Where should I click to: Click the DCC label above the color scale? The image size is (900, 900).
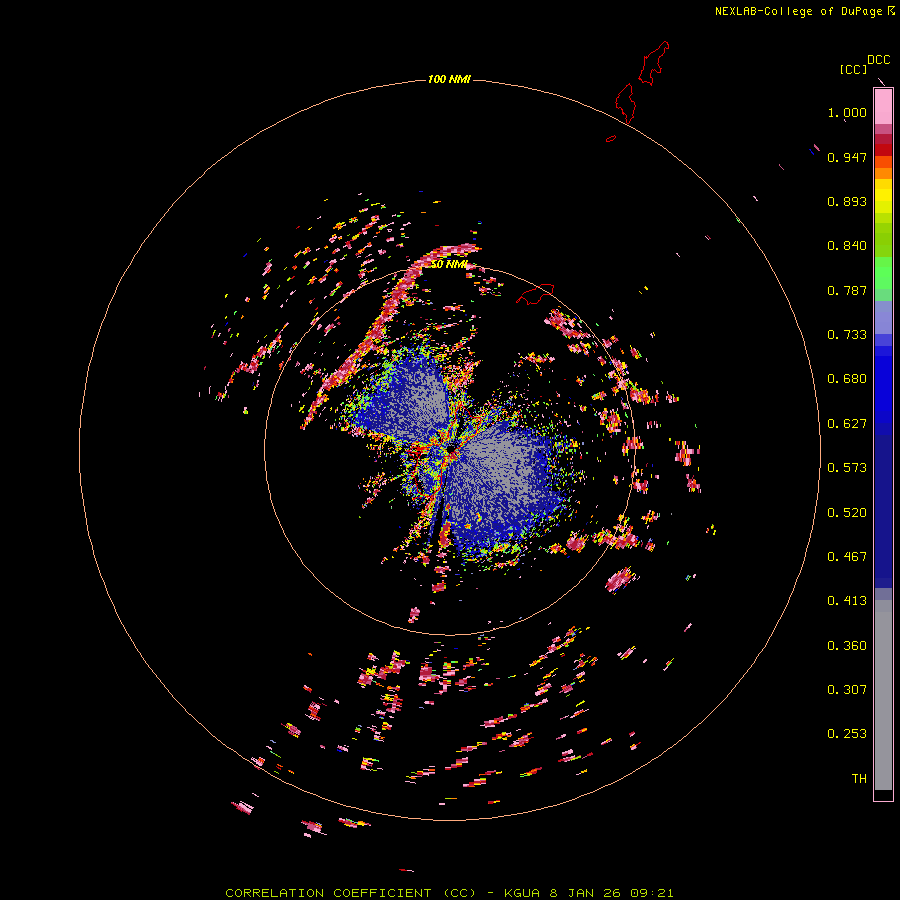tap(878, 60)
